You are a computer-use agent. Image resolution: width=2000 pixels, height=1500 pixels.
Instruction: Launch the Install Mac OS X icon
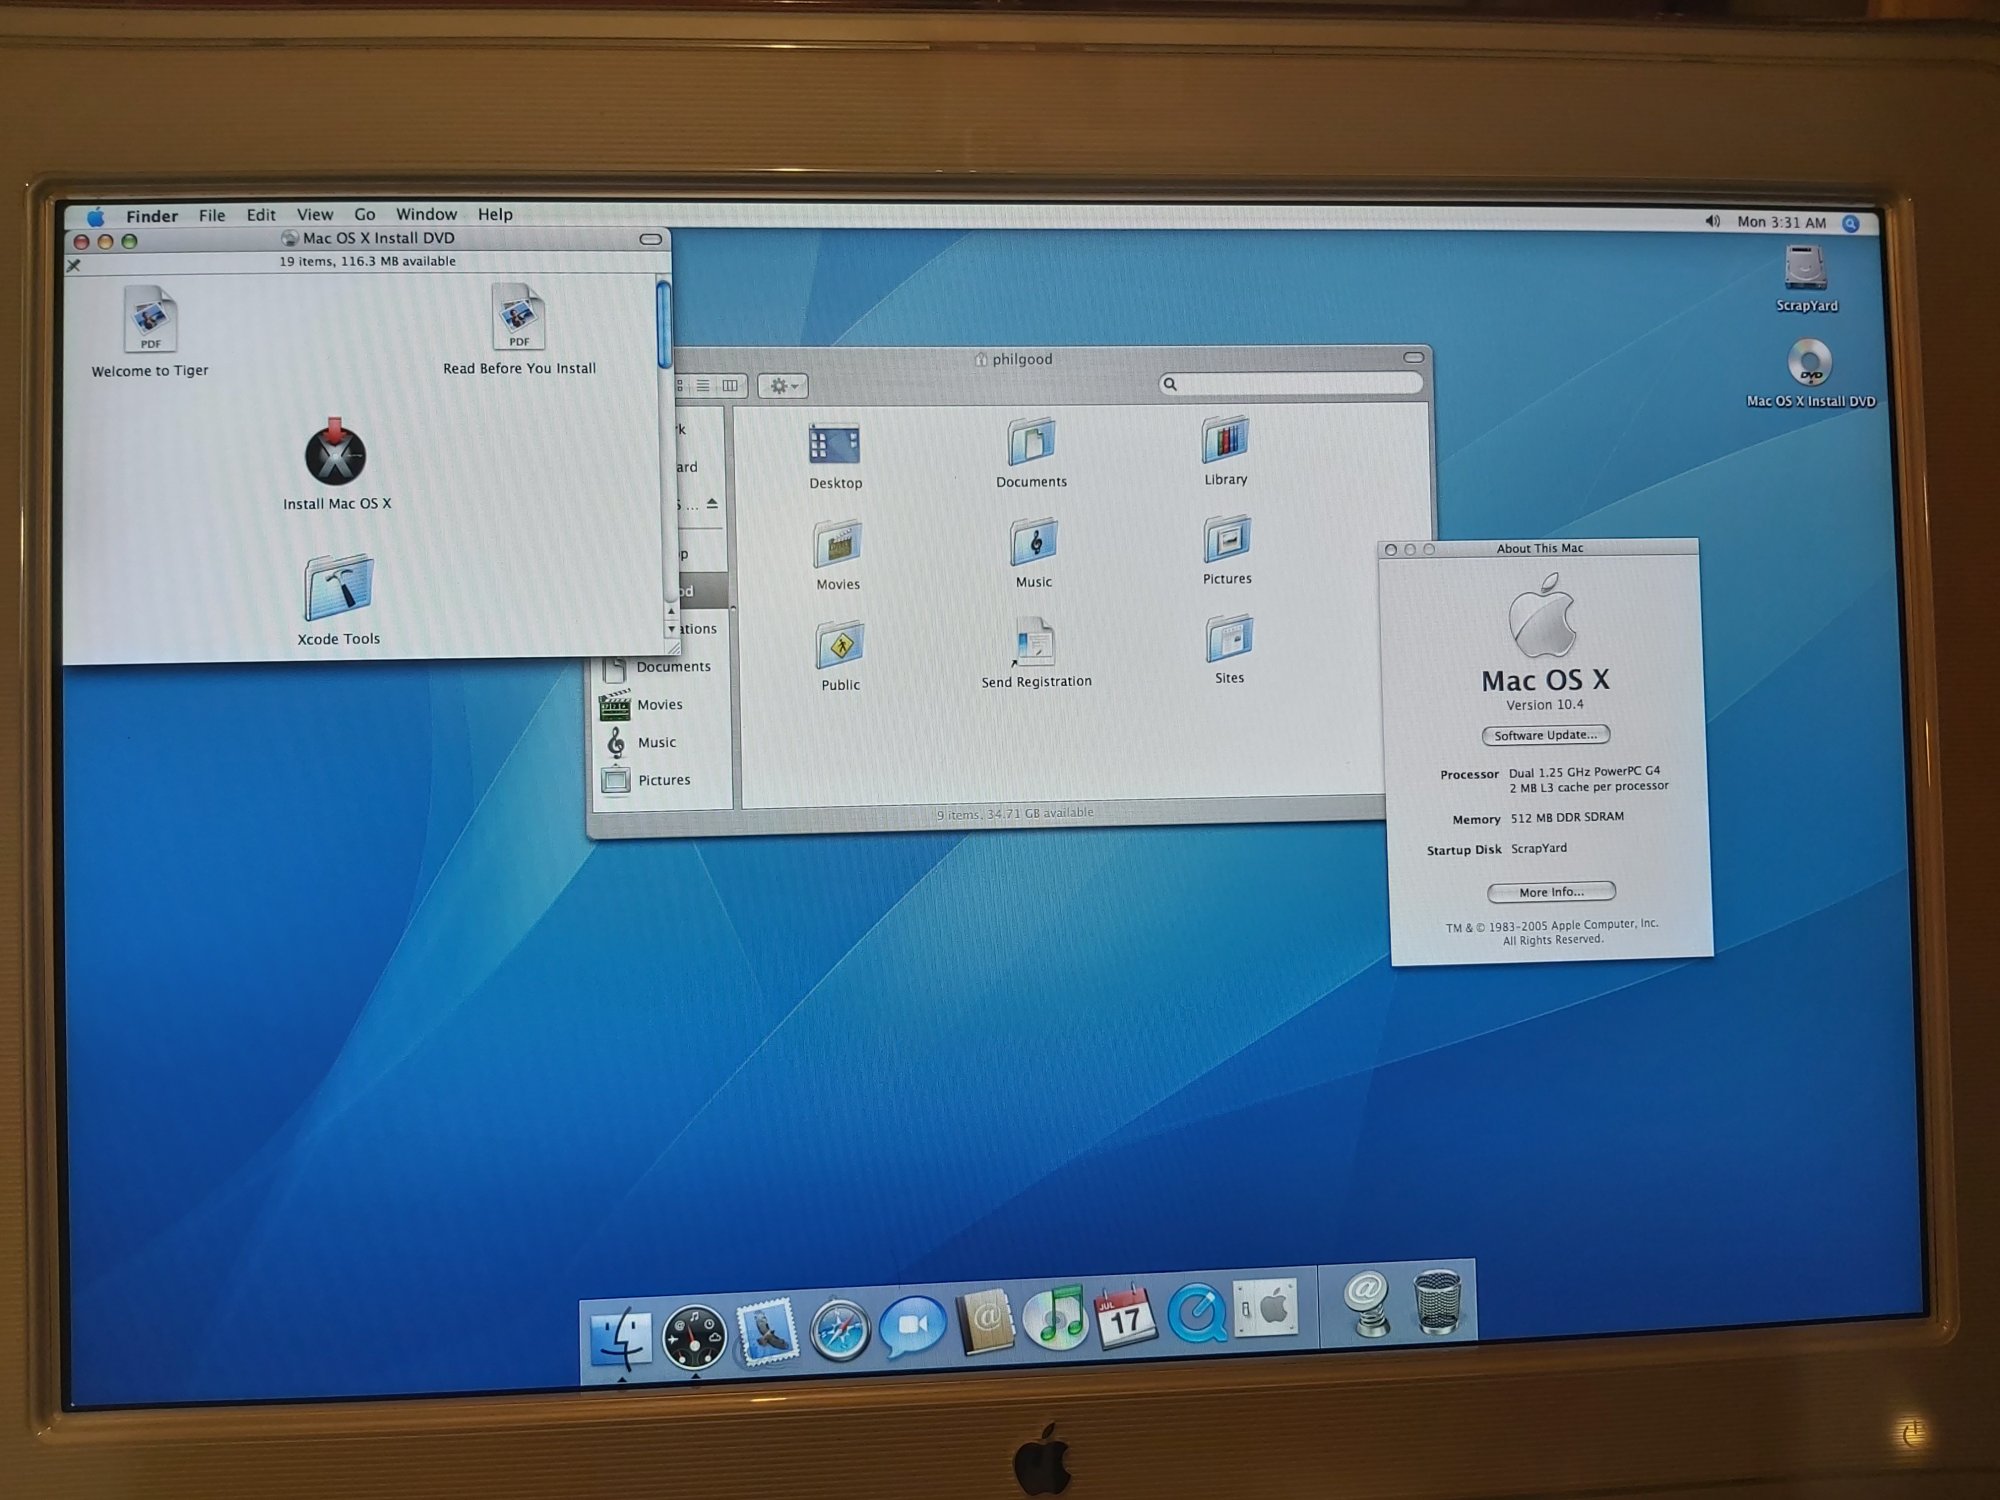click(x=335, y=452)
